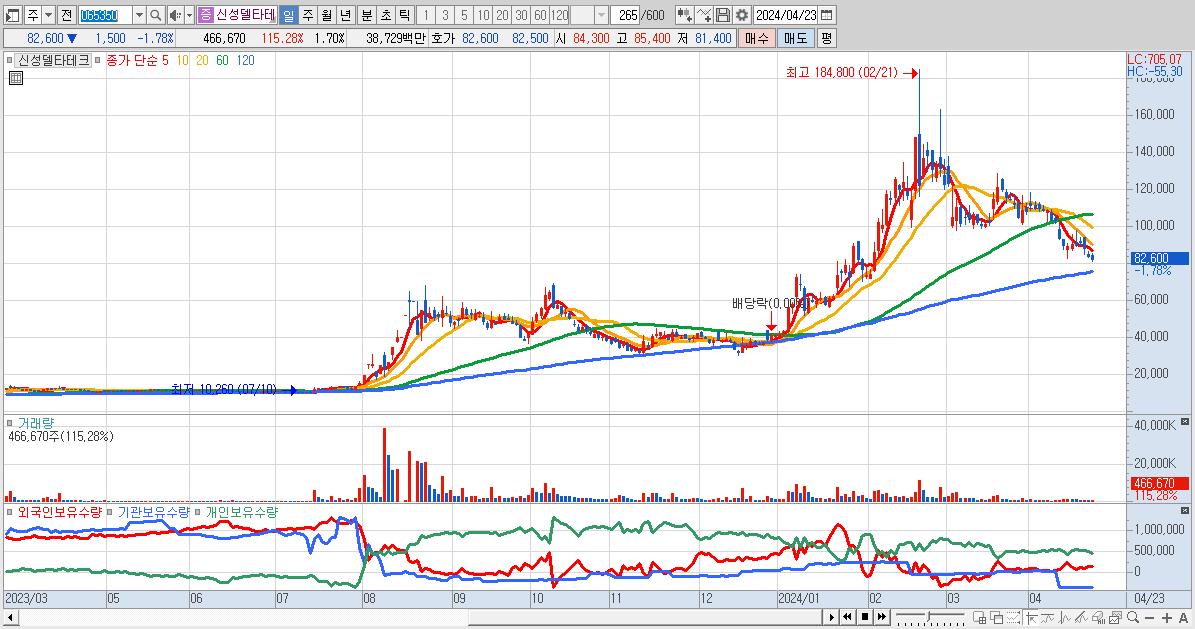Select the minute (분) chart period
Screen dimensions: 1195x629
pyautogui.click(x=367, y=15)
